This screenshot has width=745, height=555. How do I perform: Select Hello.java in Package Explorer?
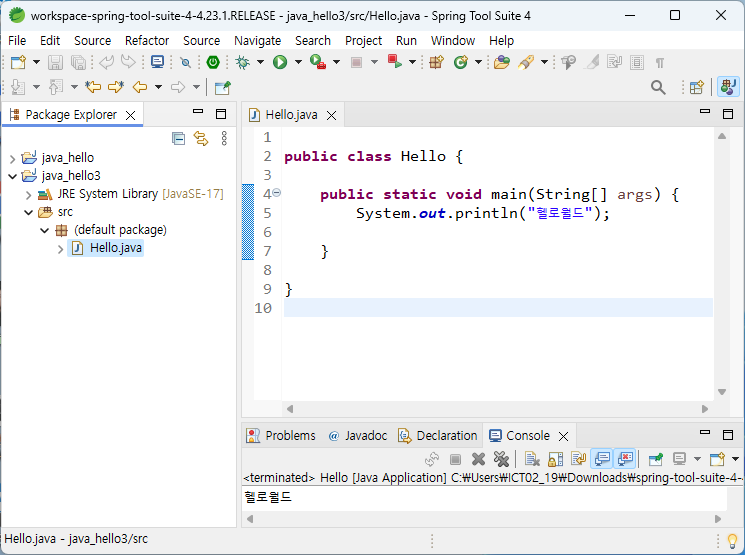(115, 248)
